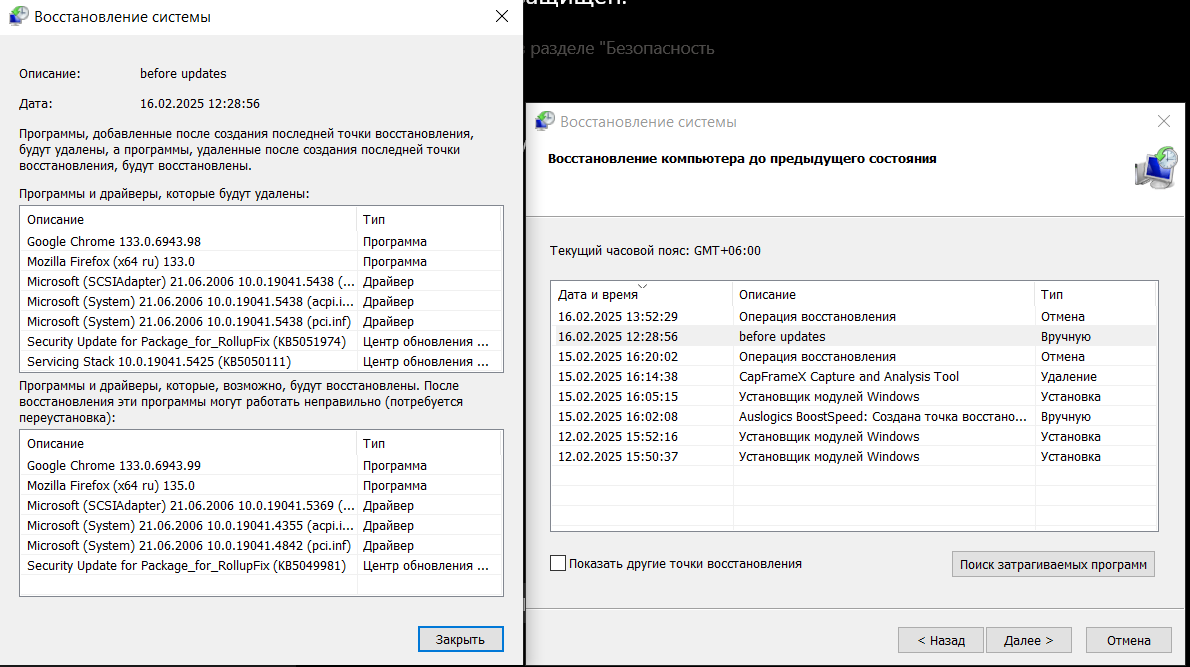This screenshot has height=667, width=1190.
Task: Click 'Поиск затрагиваемых программ' button
Action: (1053, 564)
